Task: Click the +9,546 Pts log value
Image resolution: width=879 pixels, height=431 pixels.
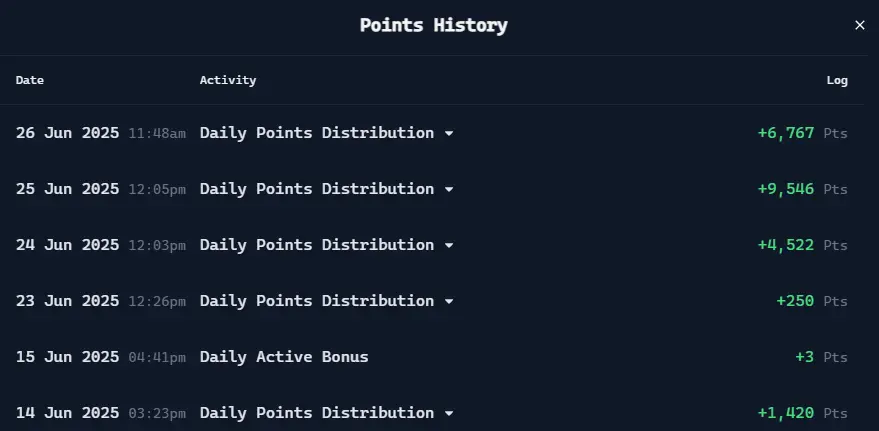Action: coord(802,189)
